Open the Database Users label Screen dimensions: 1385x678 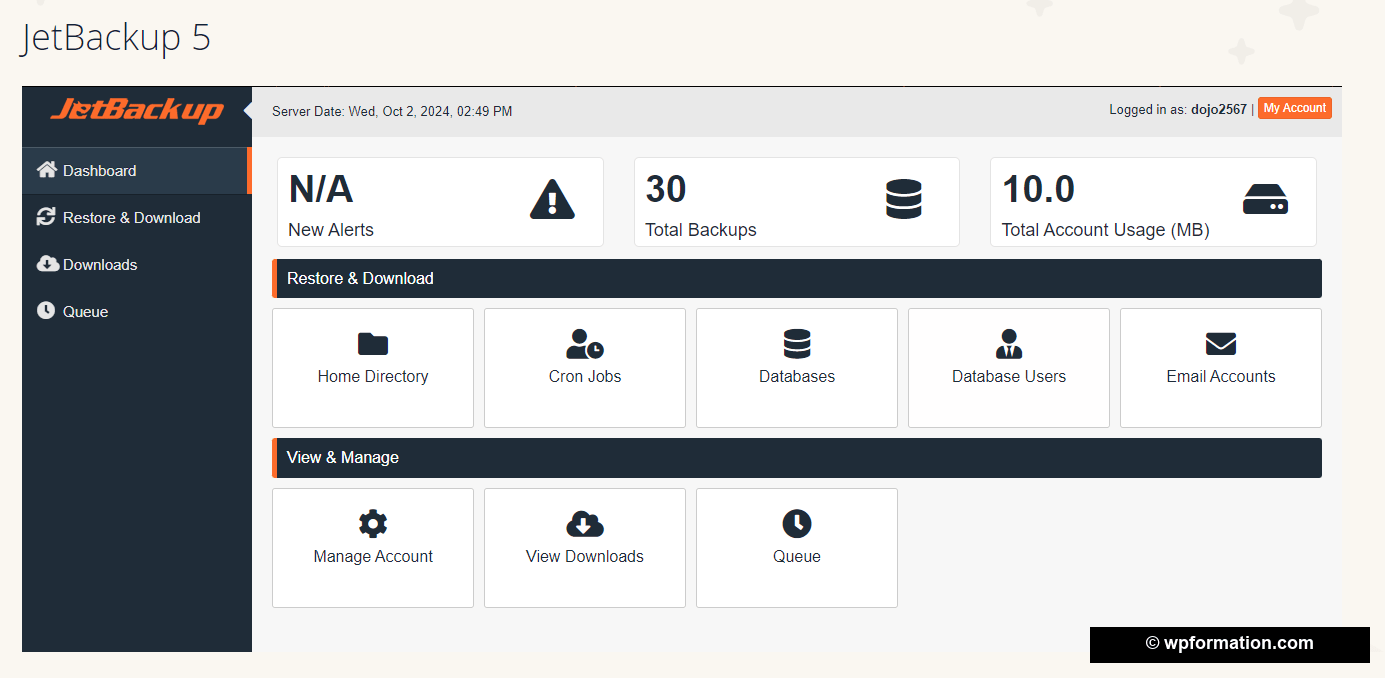(x=1009, y=376)
